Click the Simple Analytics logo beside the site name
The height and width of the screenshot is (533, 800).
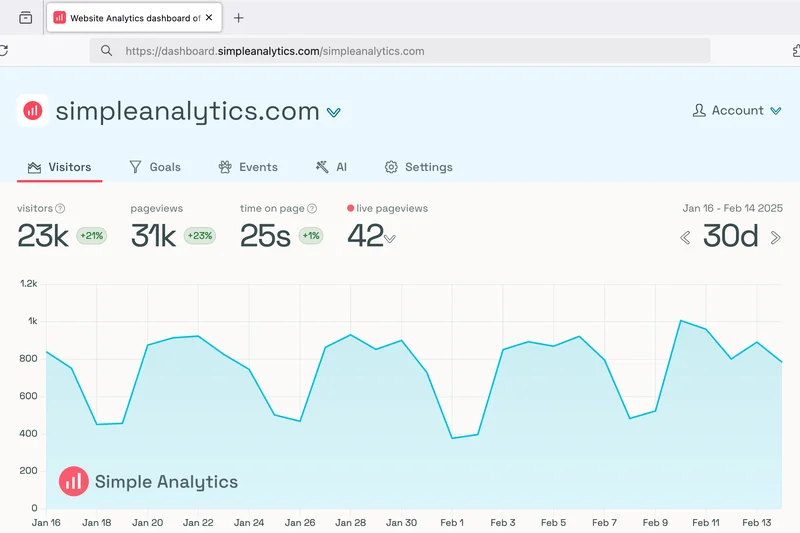point(33,110)
